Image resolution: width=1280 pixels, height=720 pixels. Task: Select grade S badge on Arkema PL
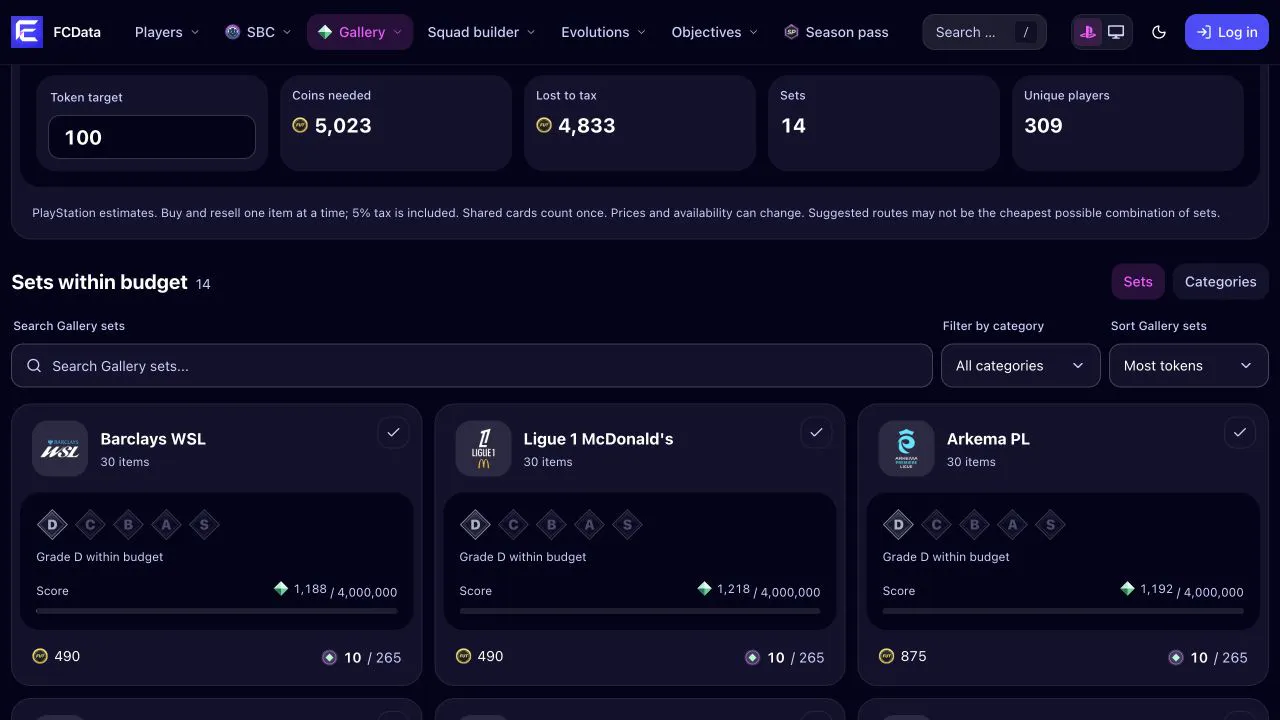click(1050, 524)
